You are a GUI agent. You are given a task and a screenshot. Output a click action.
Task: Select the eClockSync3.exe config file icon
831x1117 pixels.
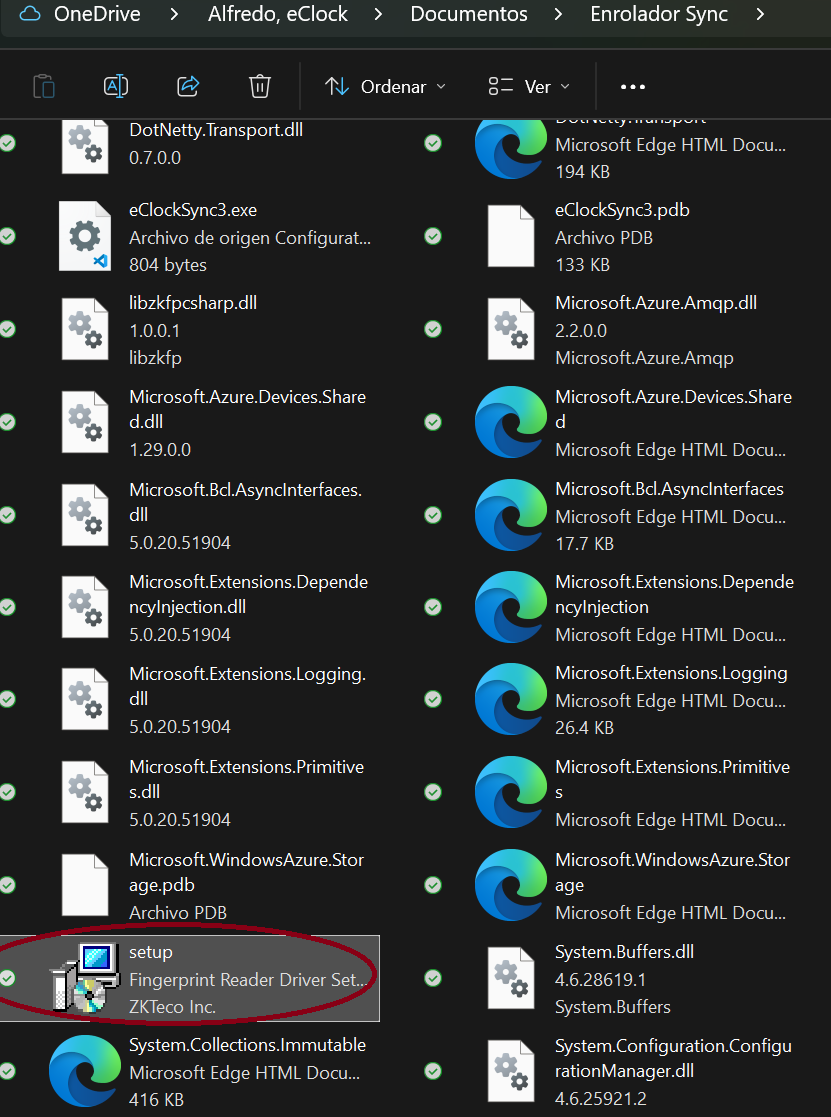85,237
